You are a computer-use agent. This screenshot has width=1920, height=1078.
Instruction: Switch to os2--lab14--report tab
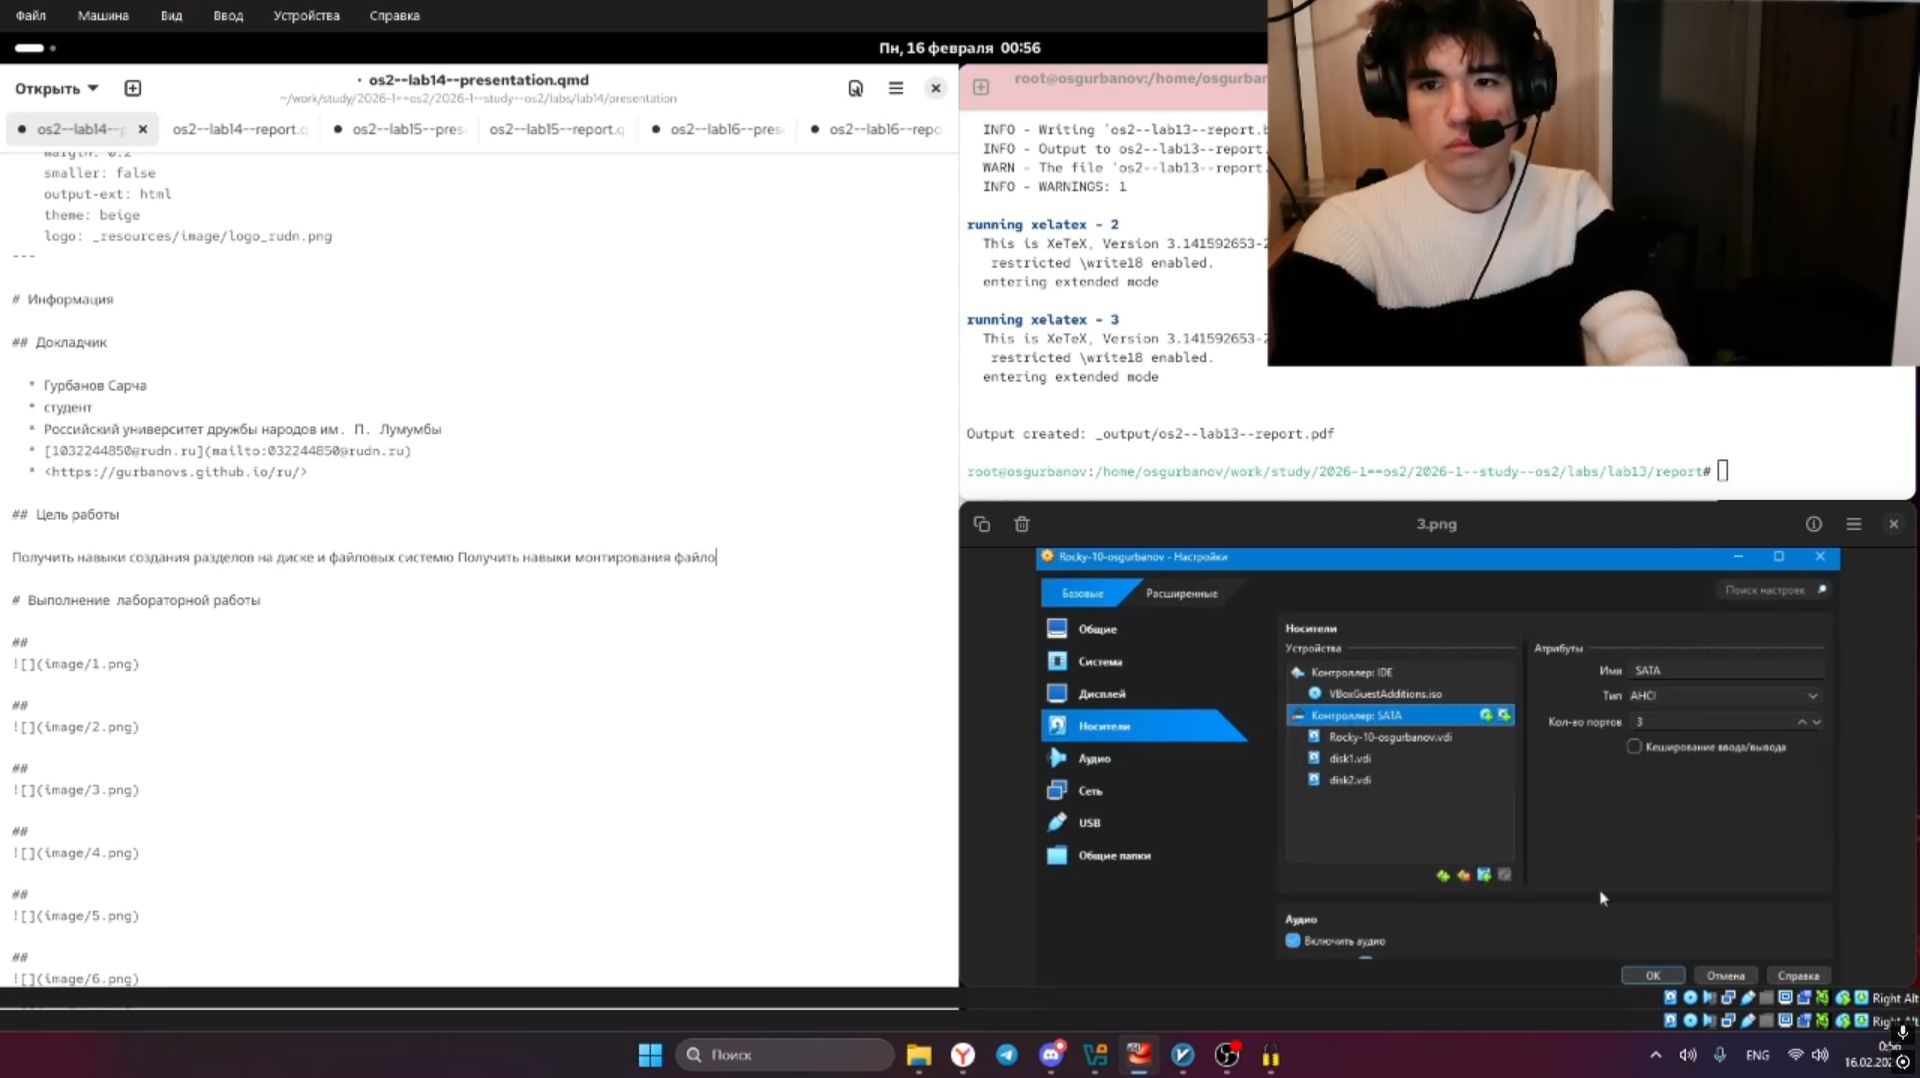point(238,129)
